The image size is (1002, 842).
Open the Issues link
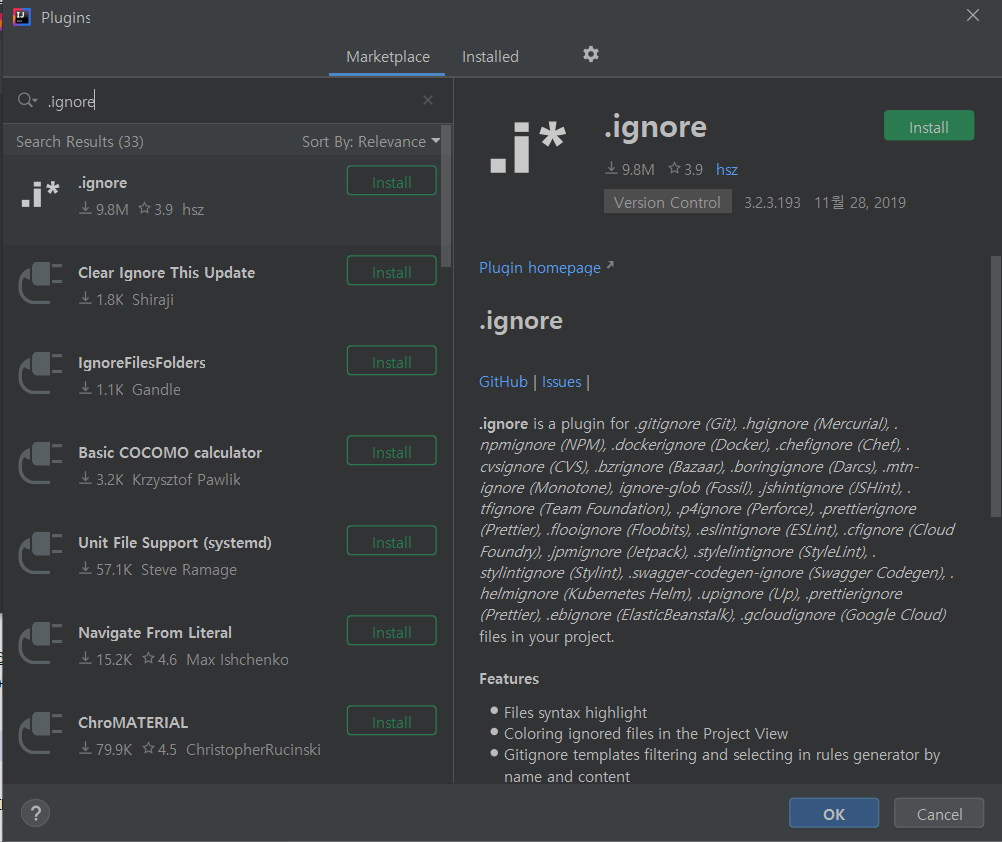[561, 382]
